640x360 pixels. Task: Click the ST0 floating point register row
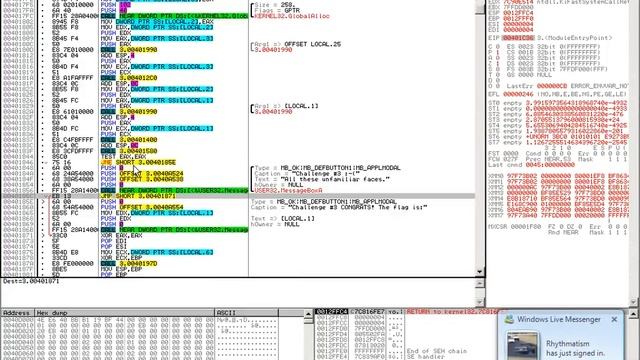[x=558, y=103]
